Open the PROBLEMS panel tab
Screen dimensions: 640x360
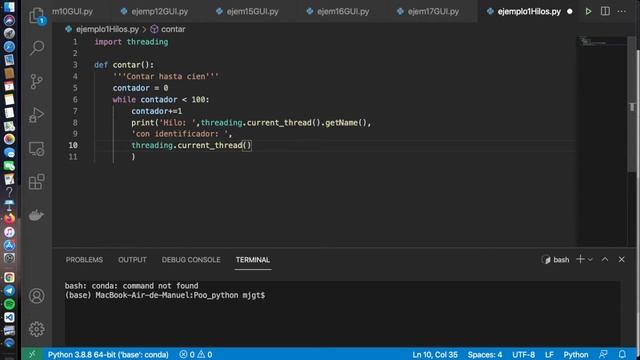click(84, 260)
